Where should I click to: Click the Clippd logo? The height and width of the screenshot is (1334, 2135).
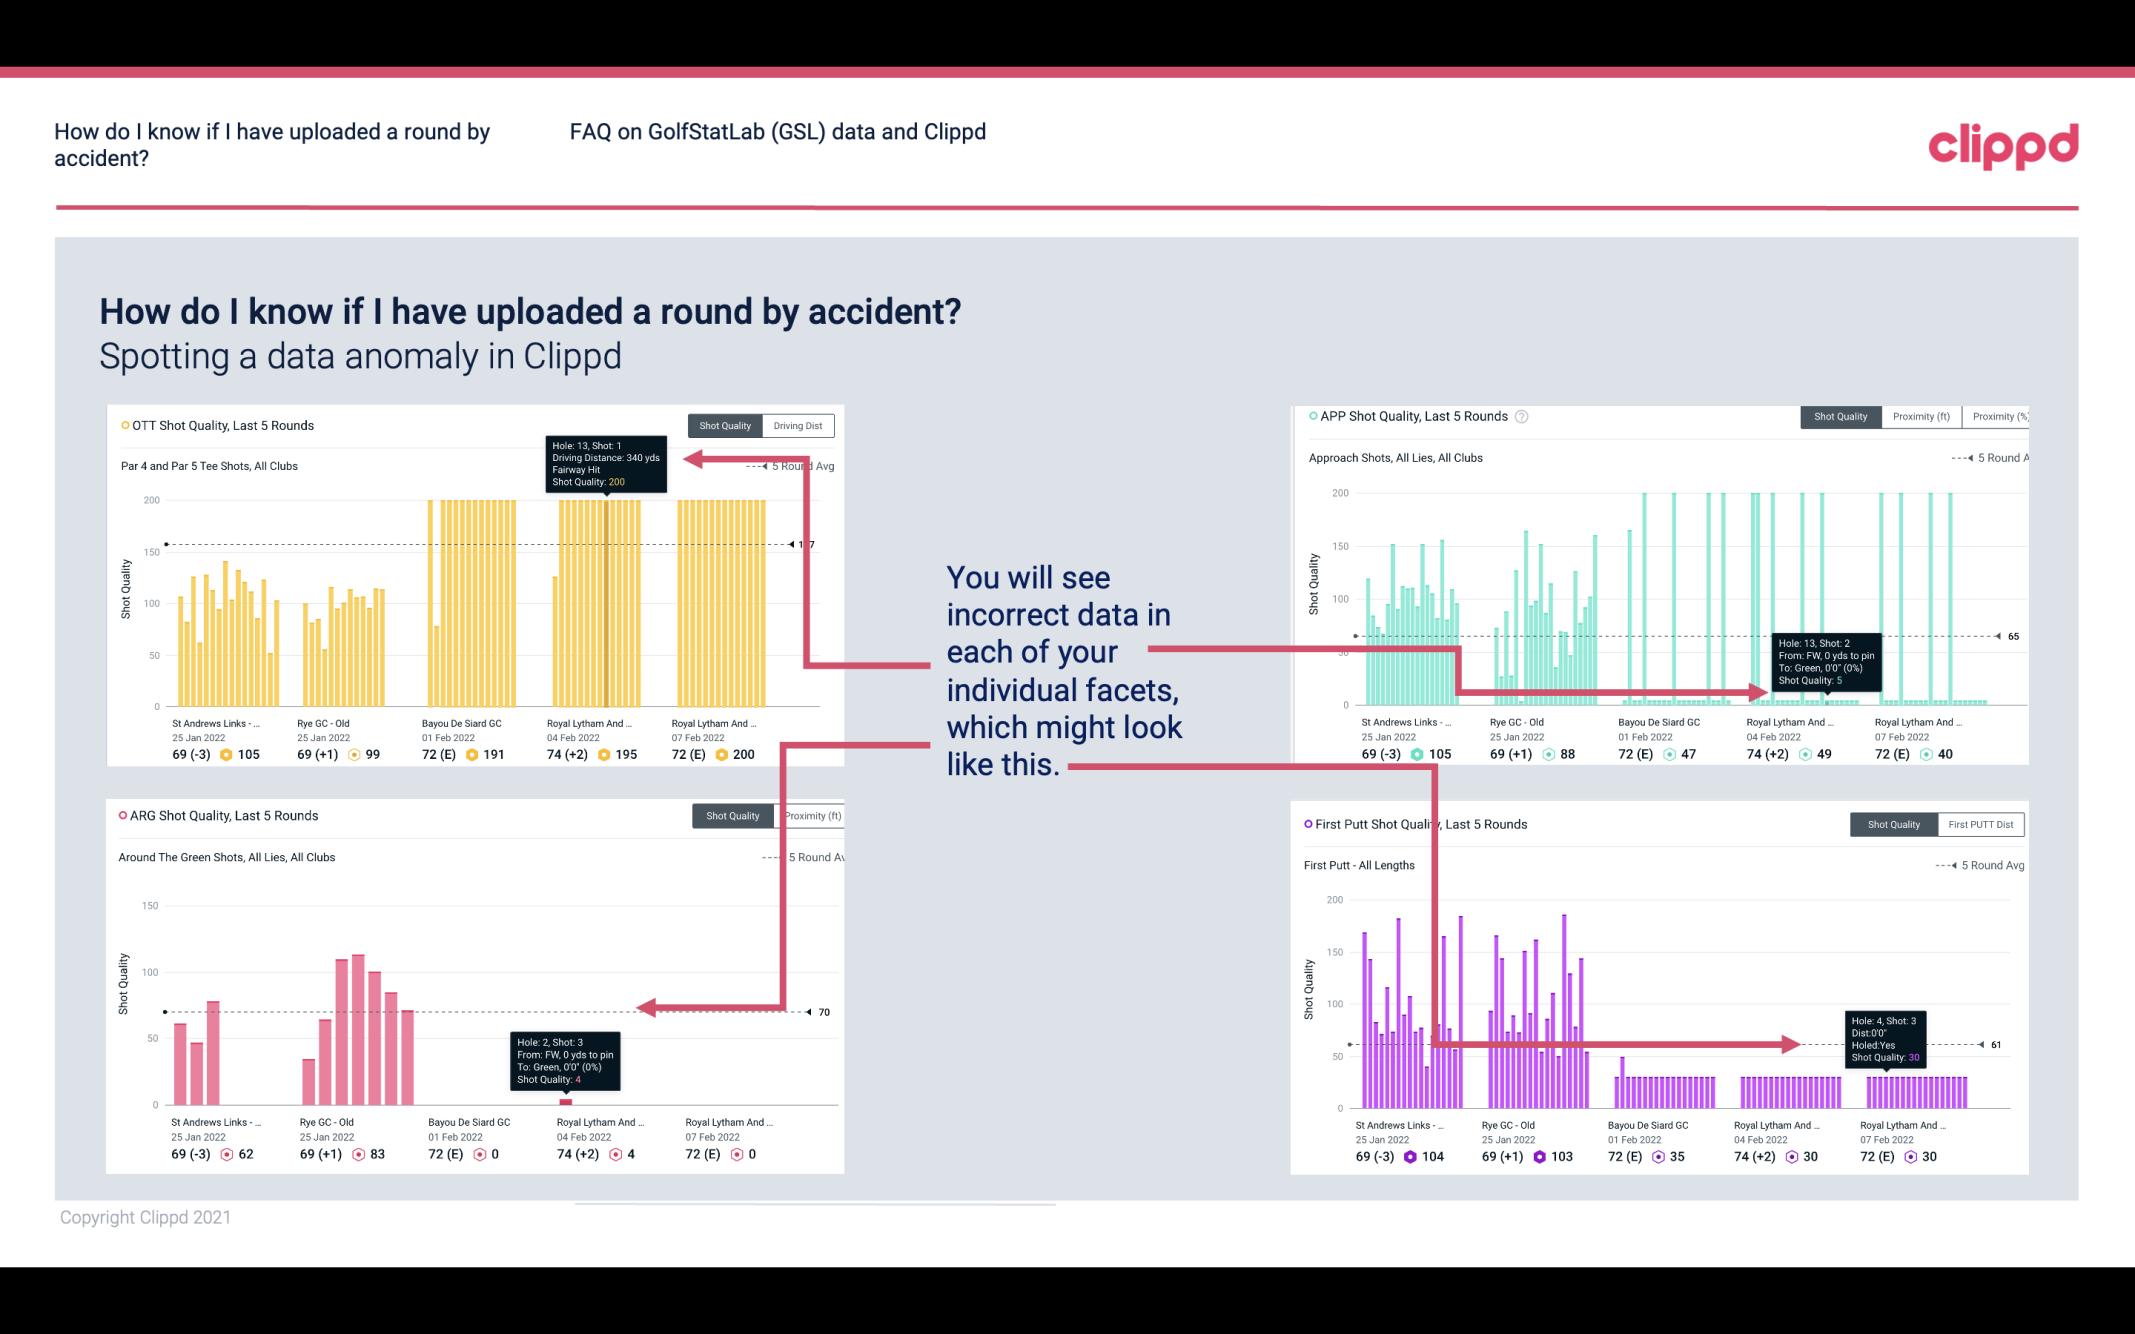(x=2002, y=146)
